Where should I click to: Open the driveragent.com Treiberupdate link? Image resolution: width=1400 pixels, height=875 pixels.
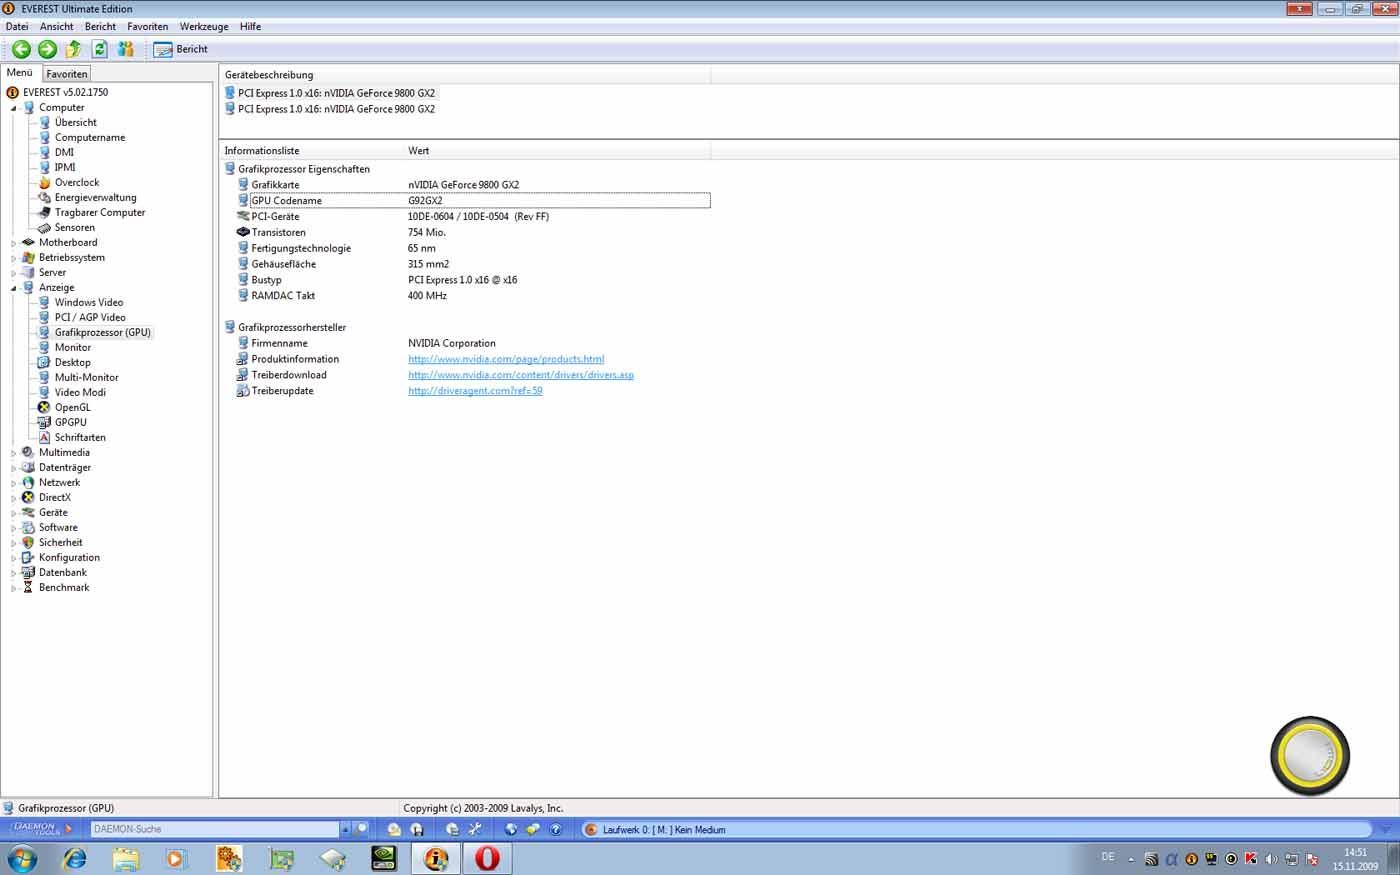click(x=475, y=391)
